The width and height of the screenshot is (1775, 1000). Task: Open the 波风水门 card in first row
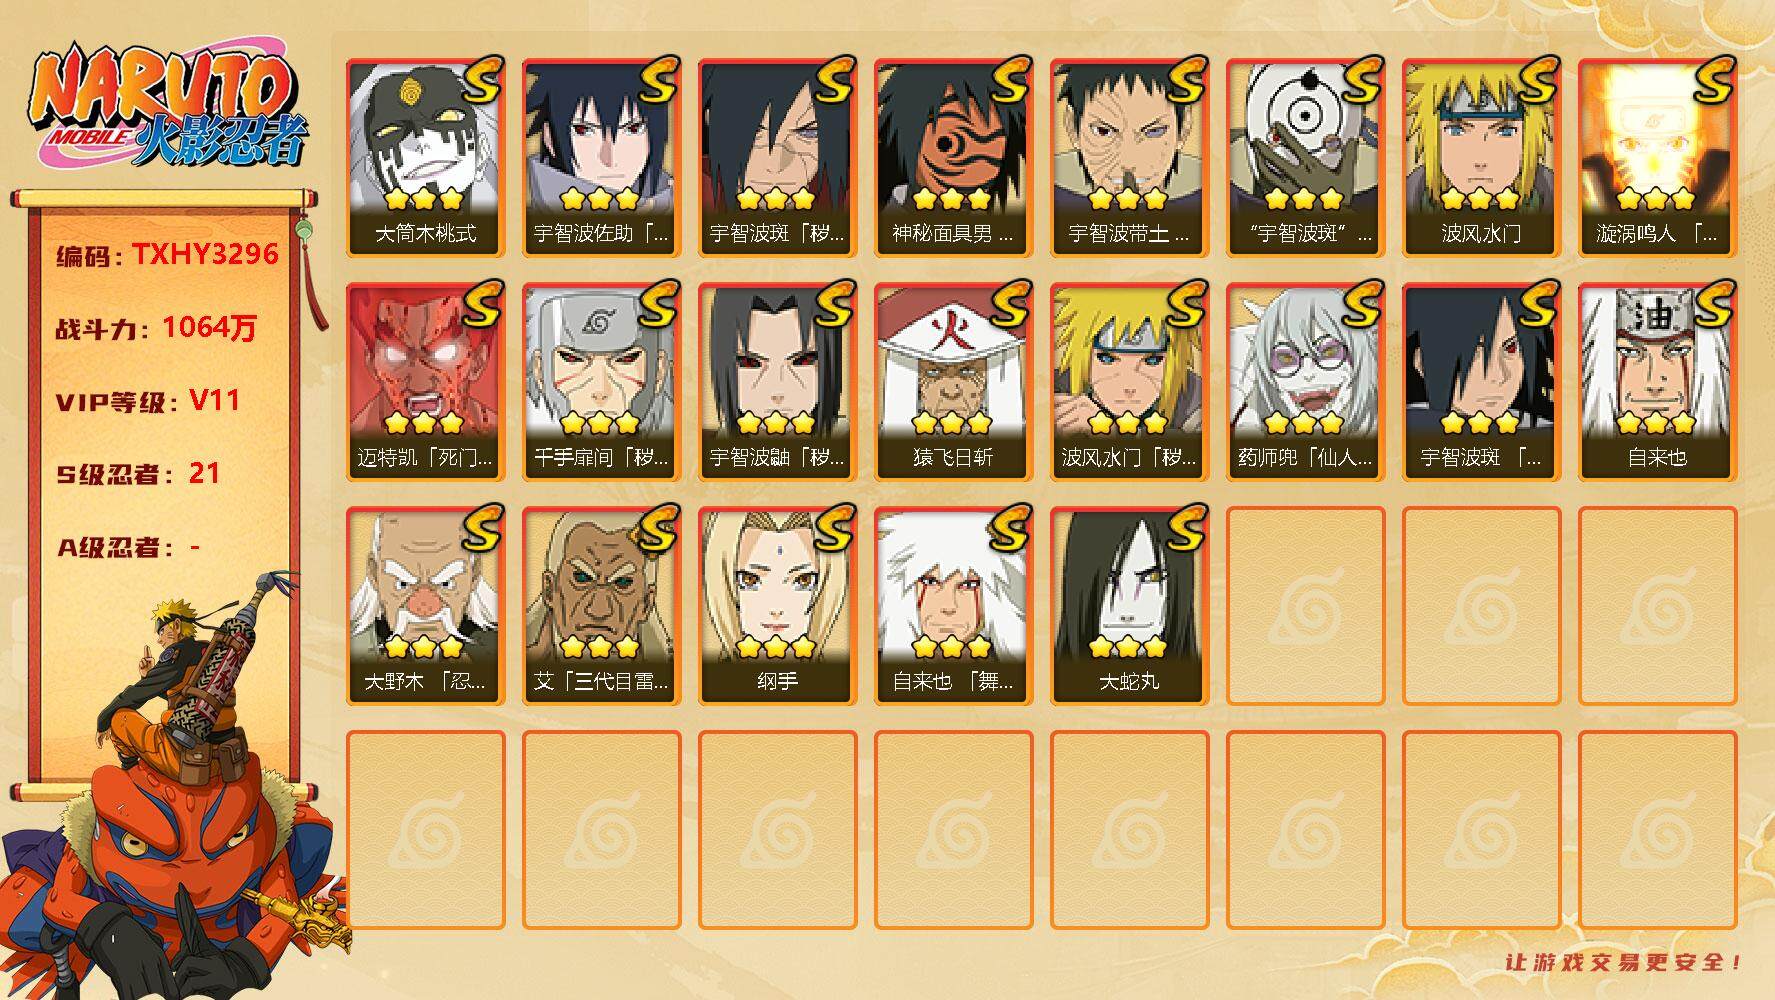tap(1481, 158)
